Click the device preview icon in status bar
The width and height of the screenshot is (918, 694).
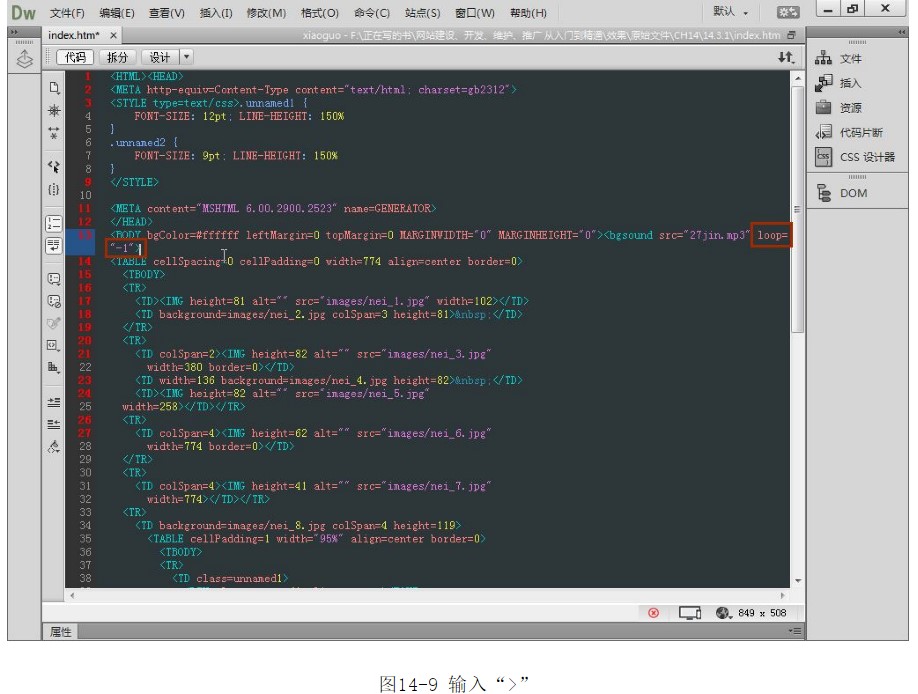coord(689,613)
